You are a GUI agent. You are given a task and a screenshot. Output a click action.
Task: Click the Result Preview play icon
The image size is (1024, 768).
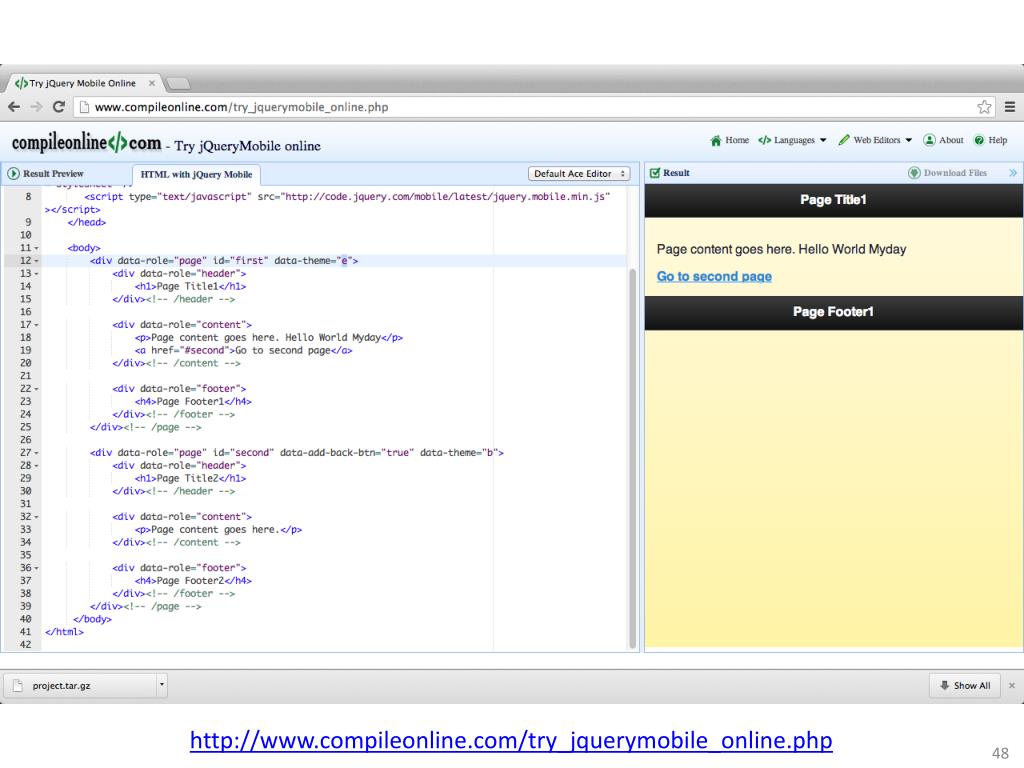(13, 174)
